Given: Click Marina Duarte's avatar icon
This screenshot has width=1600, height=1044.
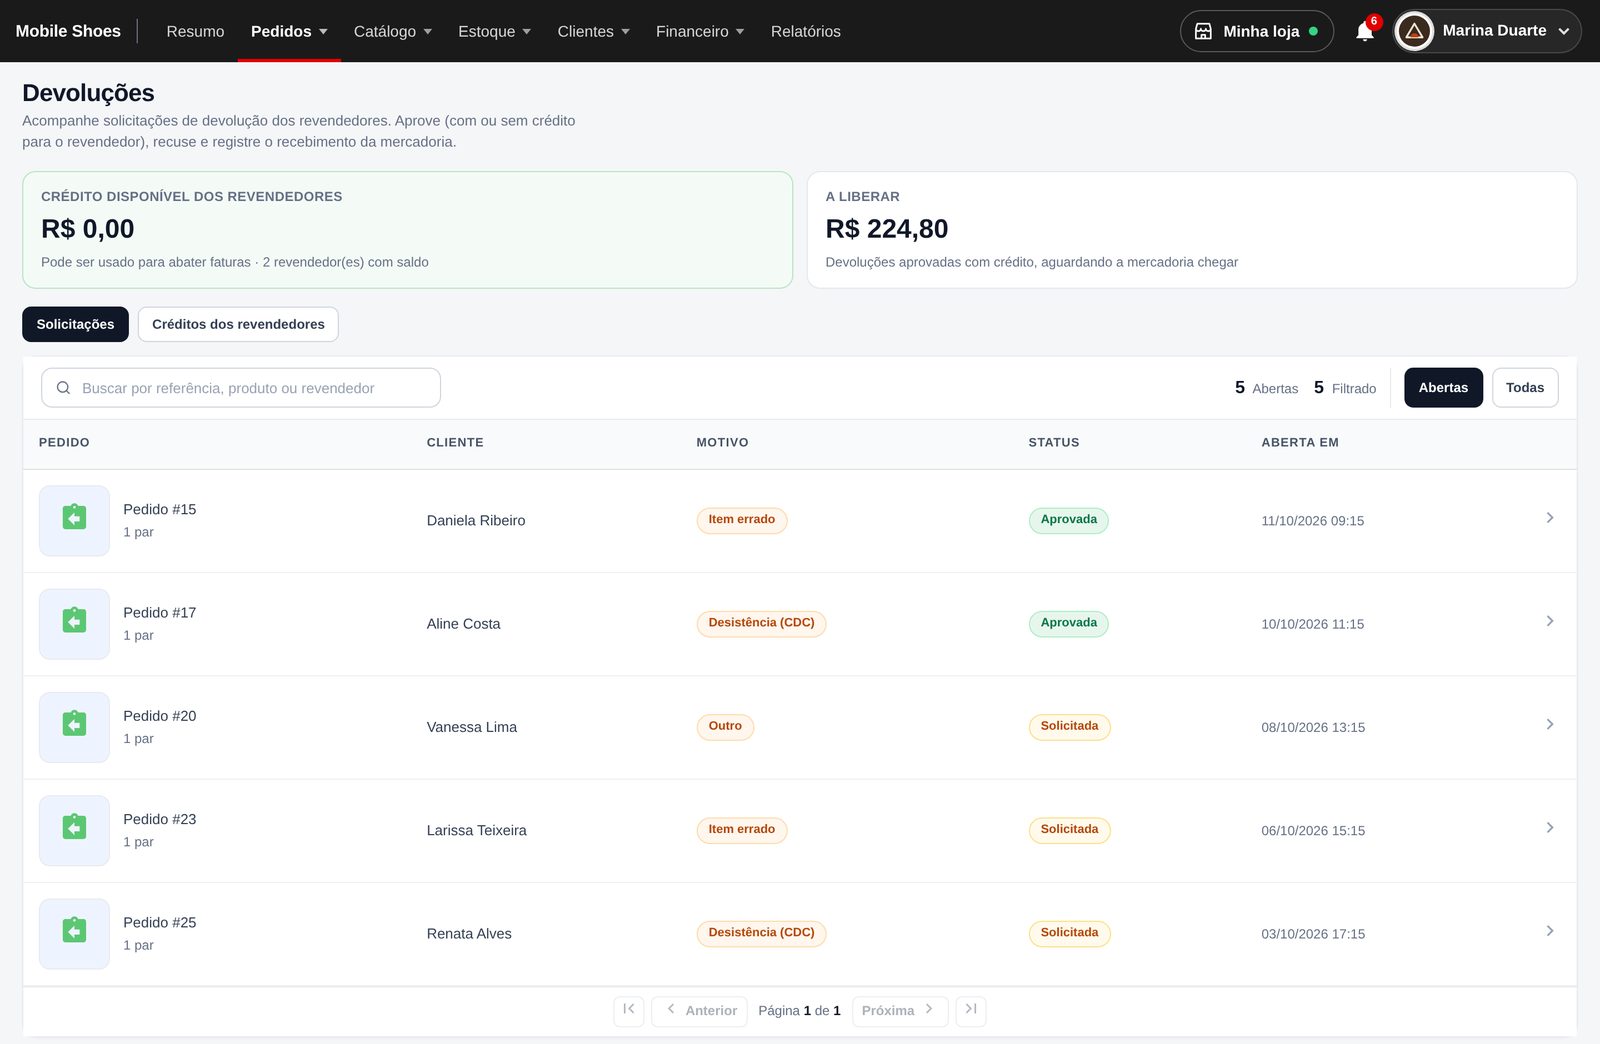Looking at the screenshot, I should [x=1414, y=31].
